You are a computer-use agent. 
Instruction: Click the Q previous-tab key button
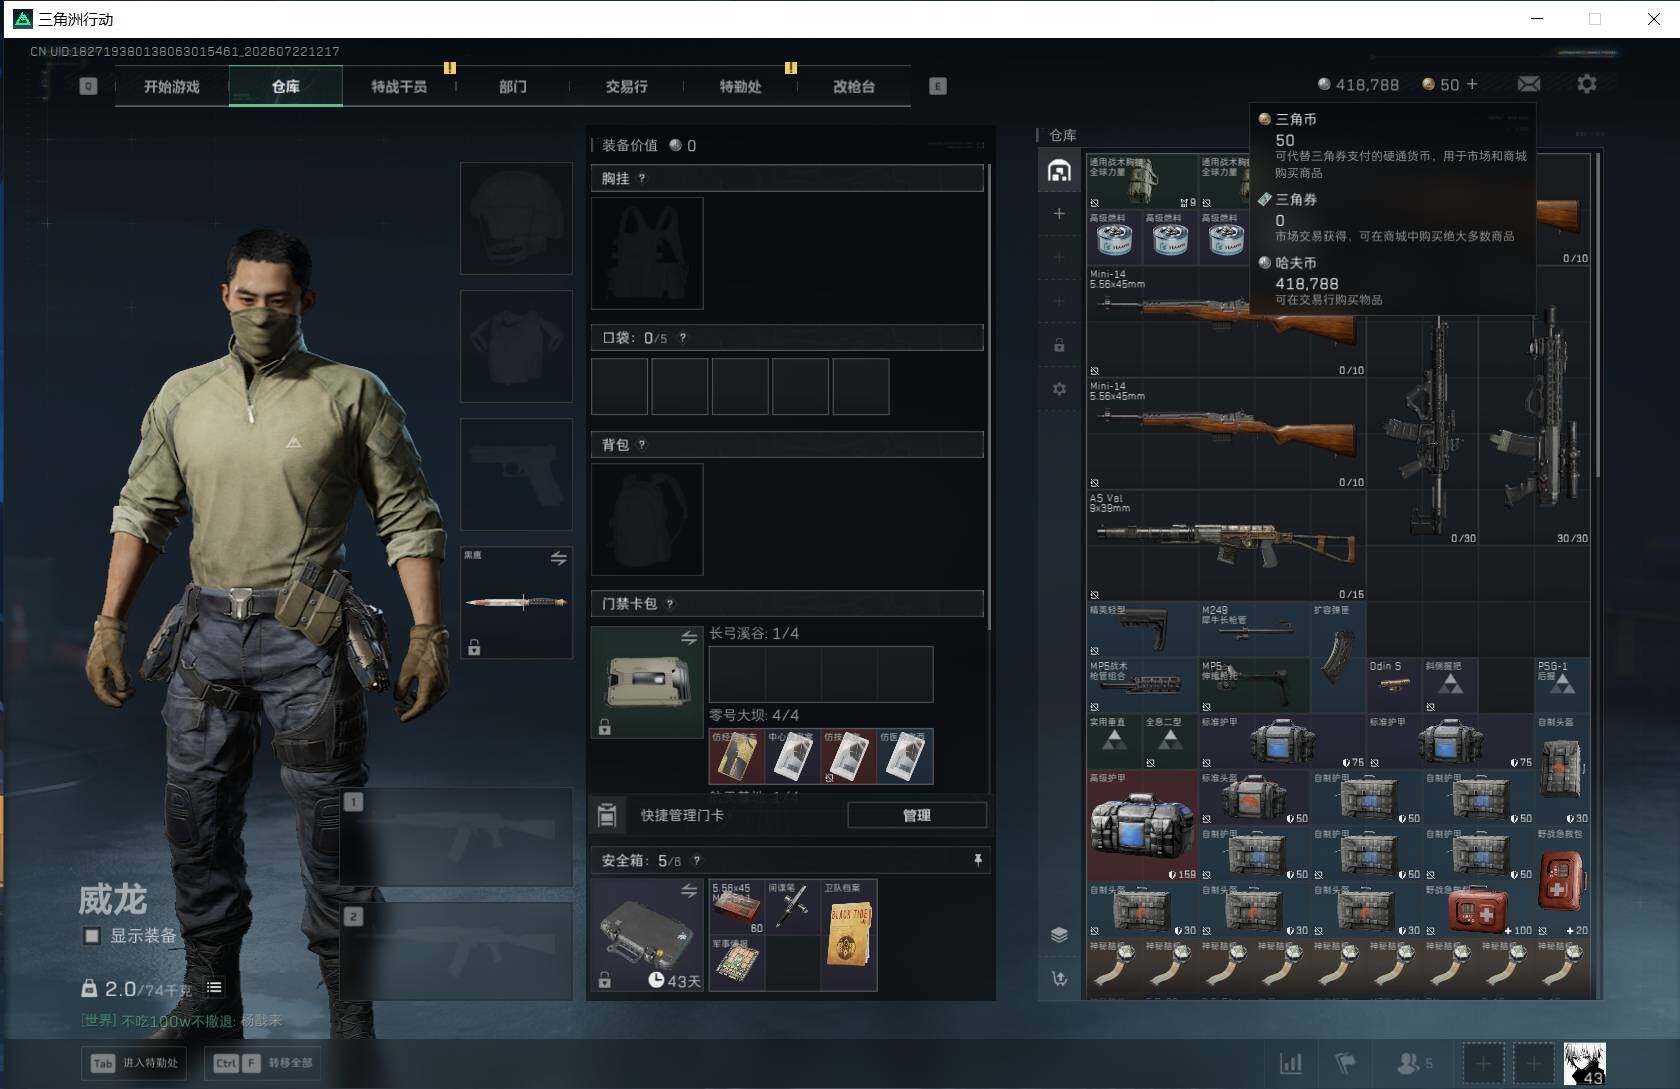88,86
